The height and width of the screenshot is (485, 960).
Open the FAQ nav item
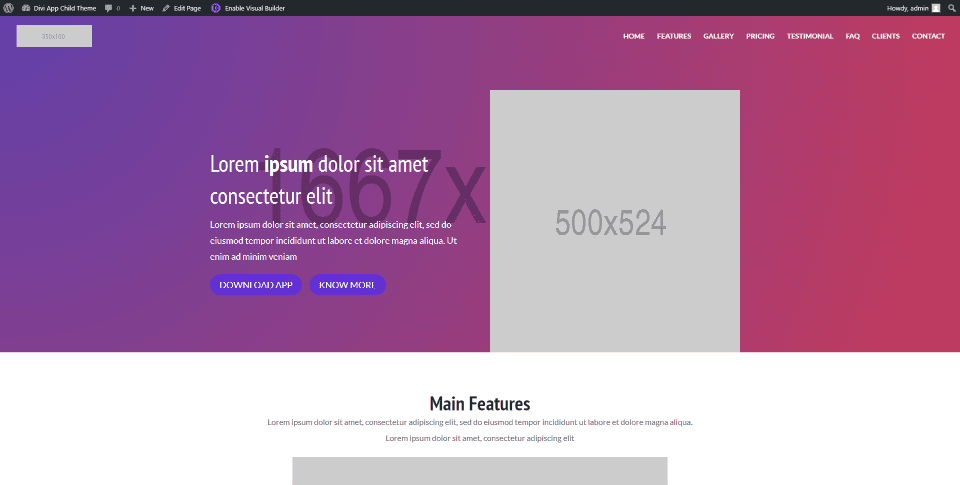tap(852, 36)
